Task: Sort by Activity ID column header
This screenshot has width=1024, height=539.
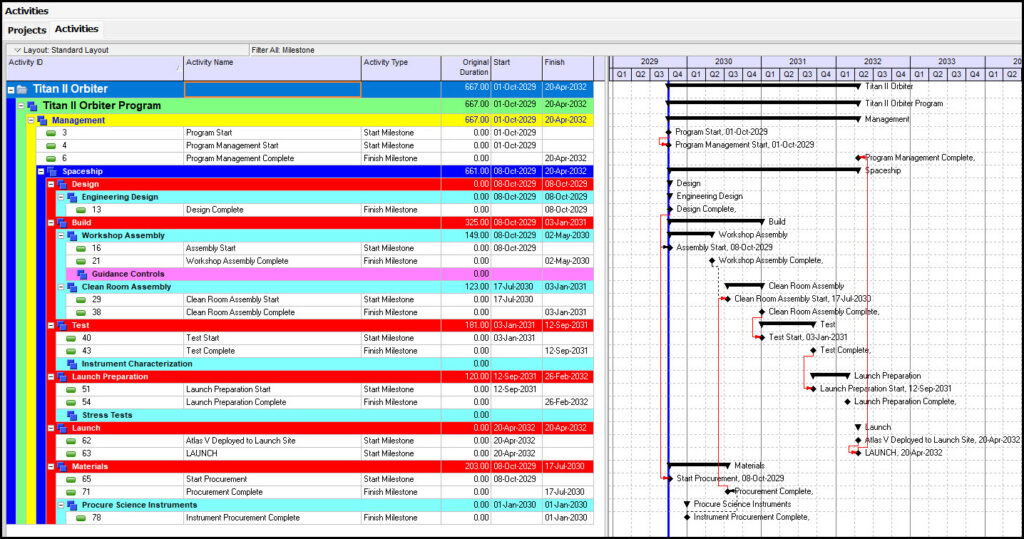Action: tap(95, 68)
